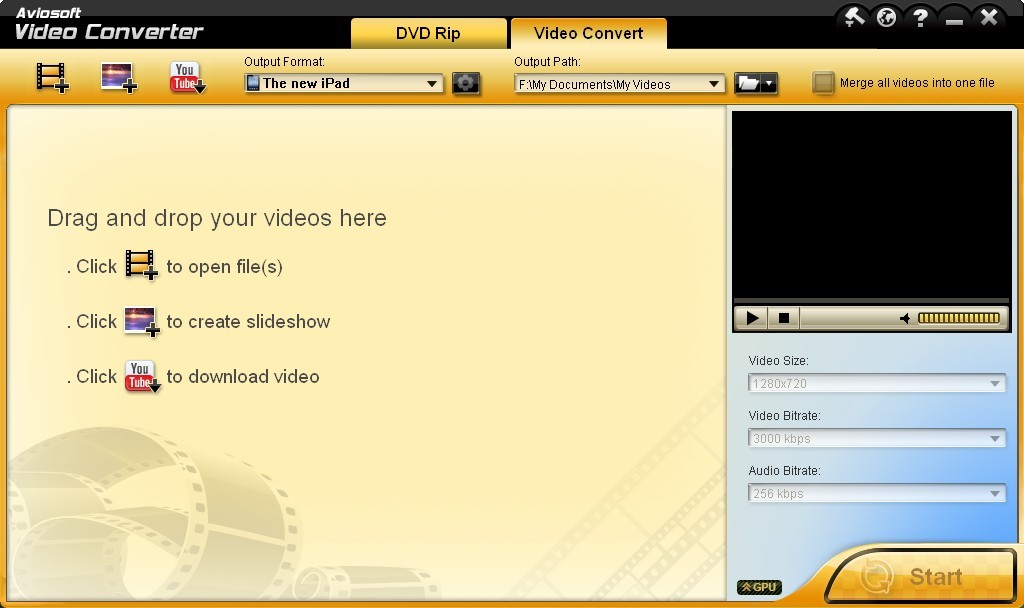The image size is (1024, 608).
Task: Click the YouTube download icon in the toolbar
Action: 187,78
